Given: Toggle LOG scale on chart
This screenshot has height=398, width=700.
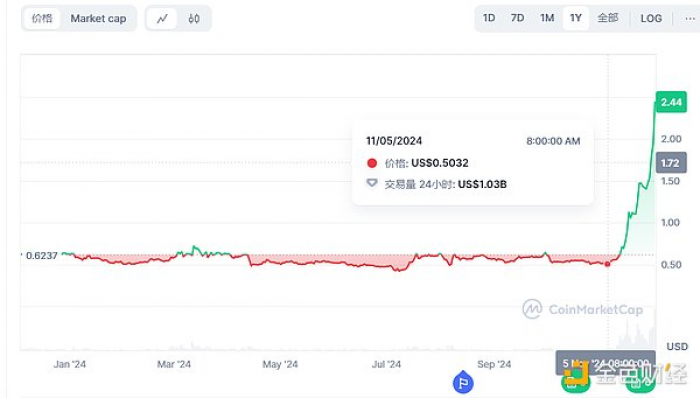Looking at the screenshot, I should click(x=651, y=18).
